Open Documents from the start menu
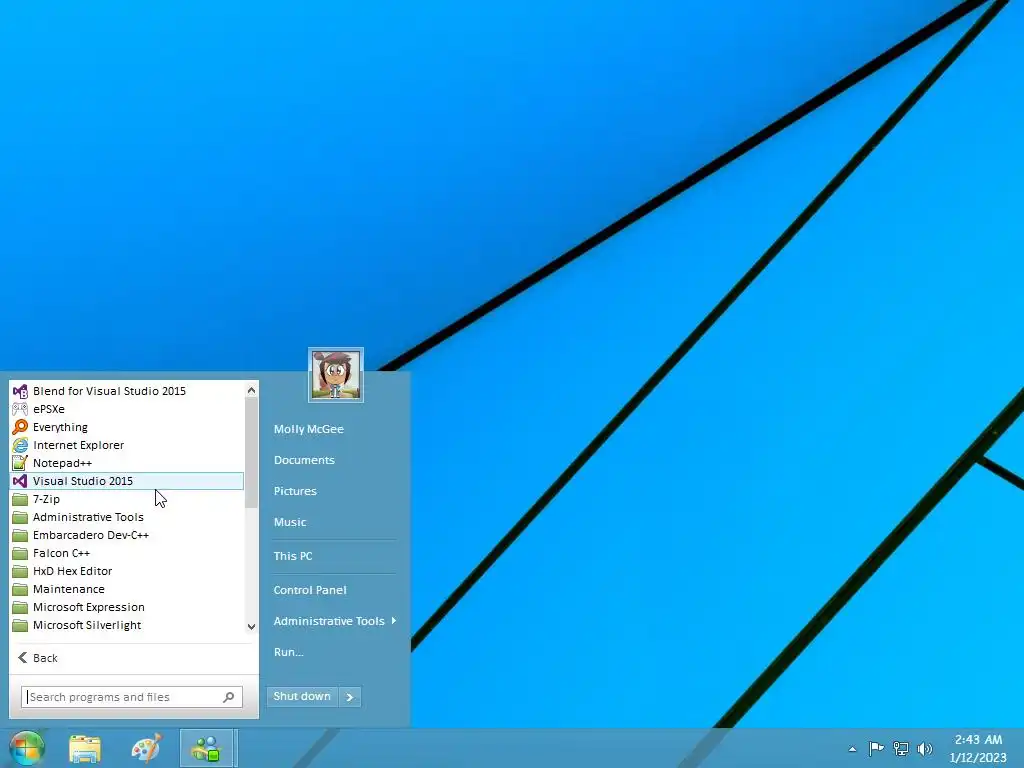Screen dimensions: 1024x768 304,460
